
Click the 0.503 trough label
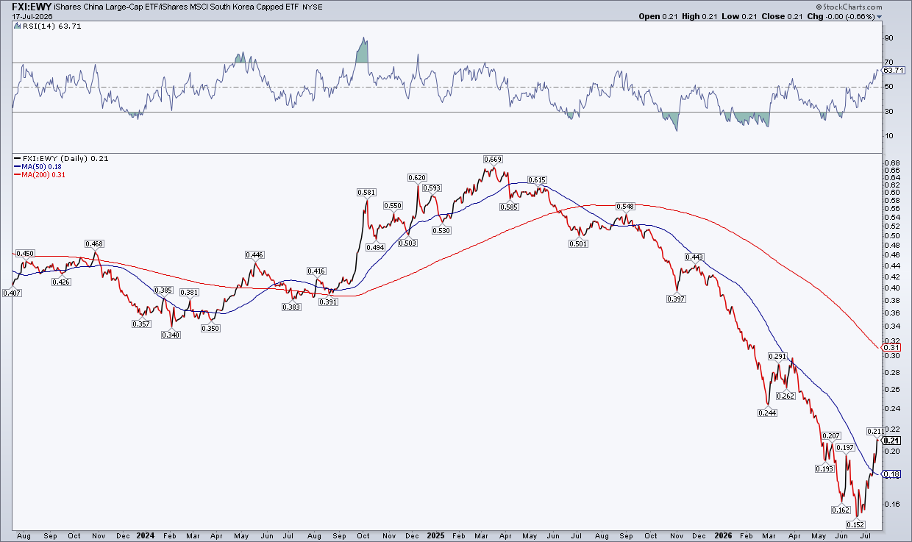[x=408, y=243]
